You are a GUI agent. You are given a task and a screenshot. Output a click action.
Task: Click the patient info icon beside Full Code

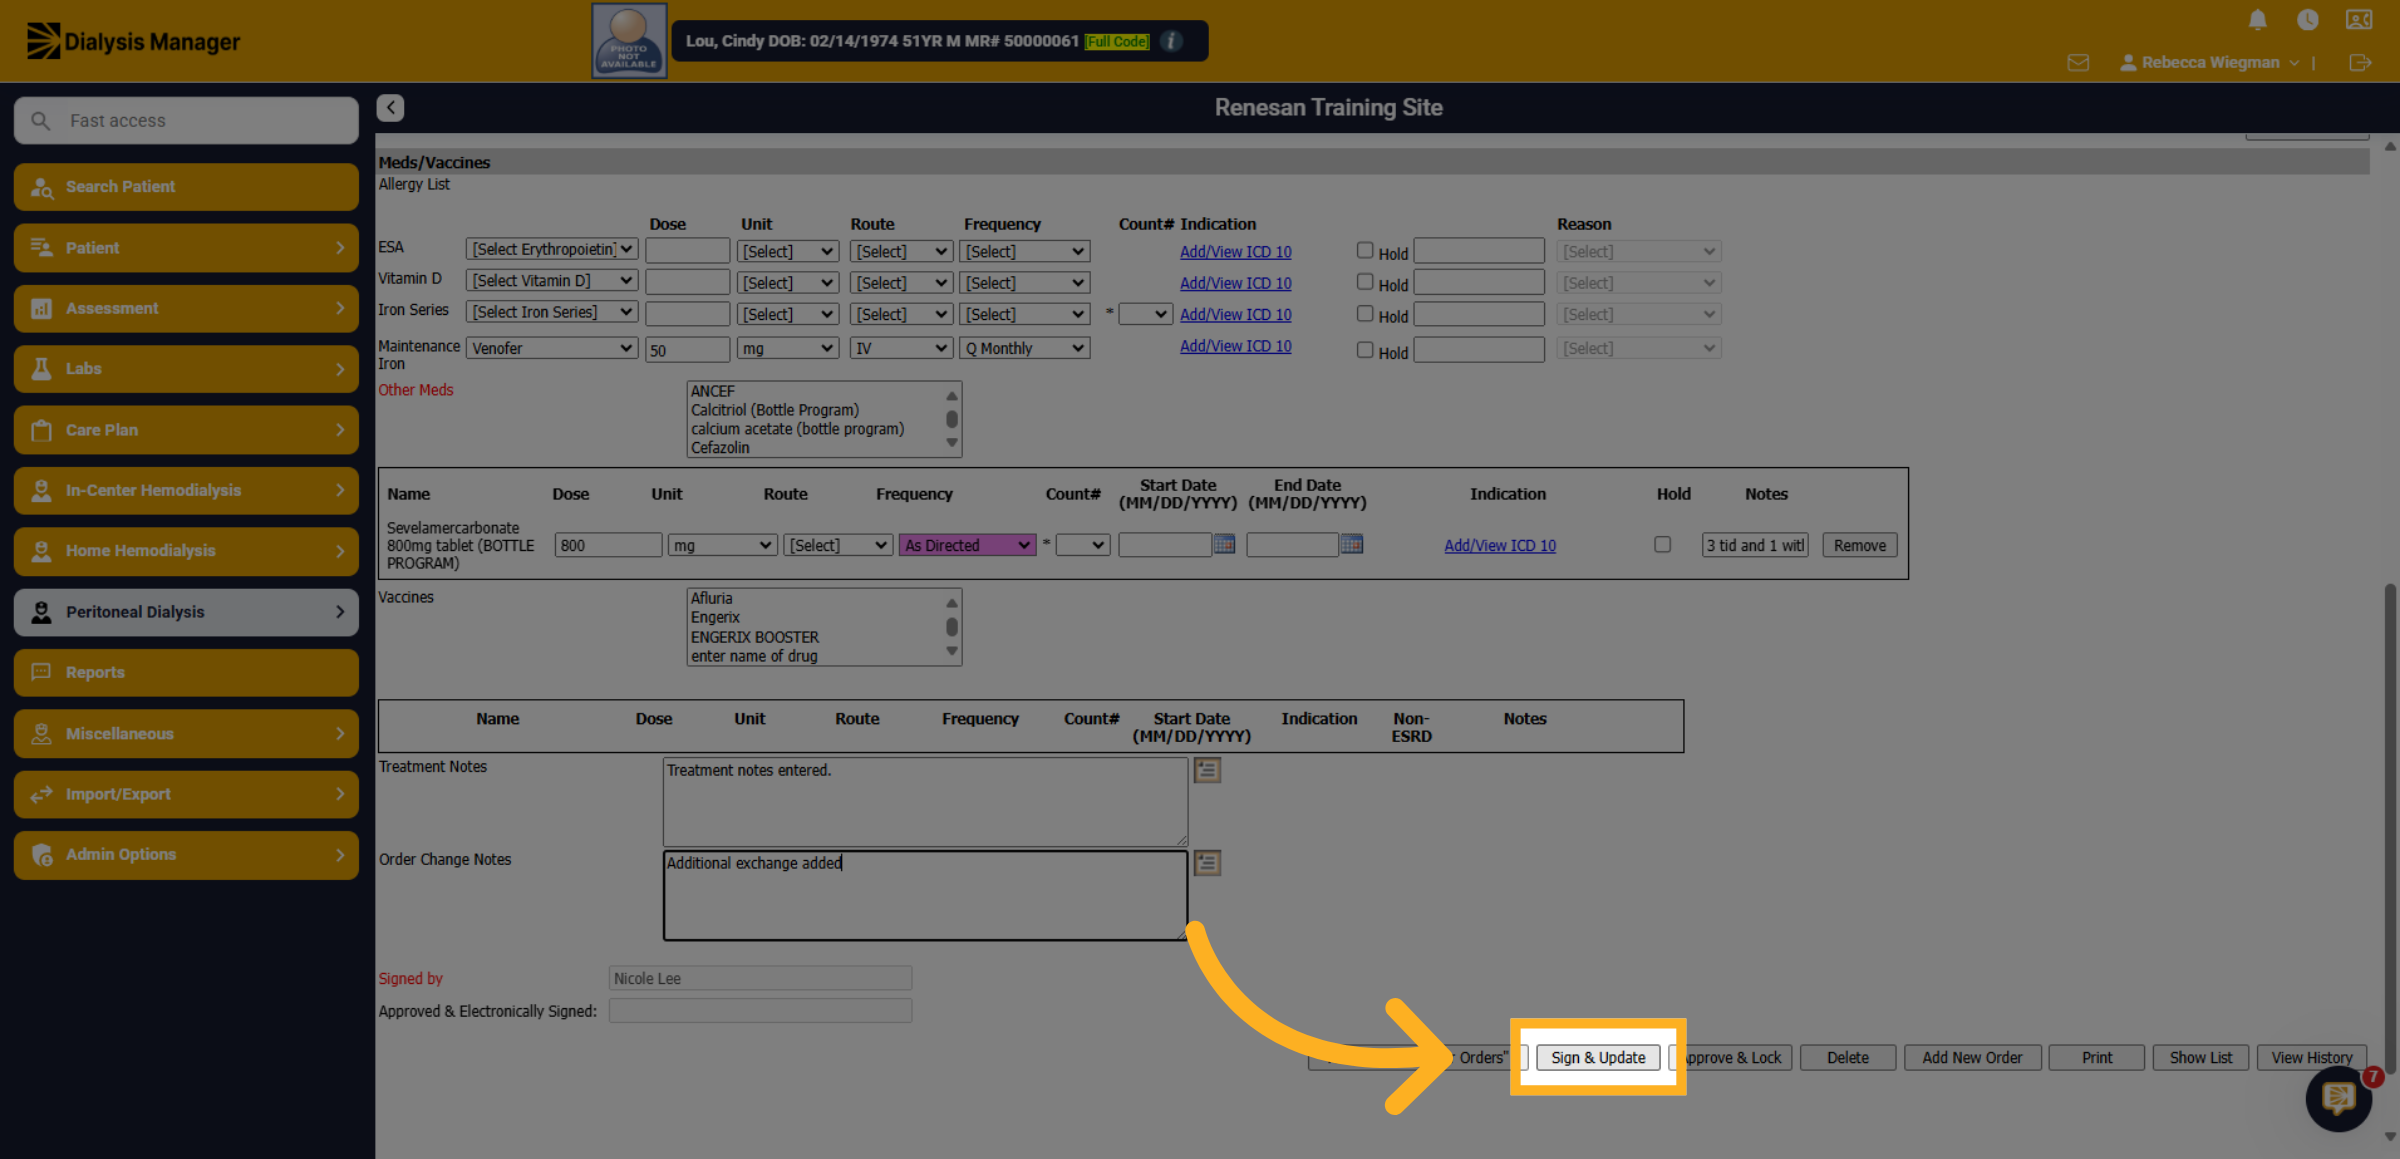(x=1172, y=41)
